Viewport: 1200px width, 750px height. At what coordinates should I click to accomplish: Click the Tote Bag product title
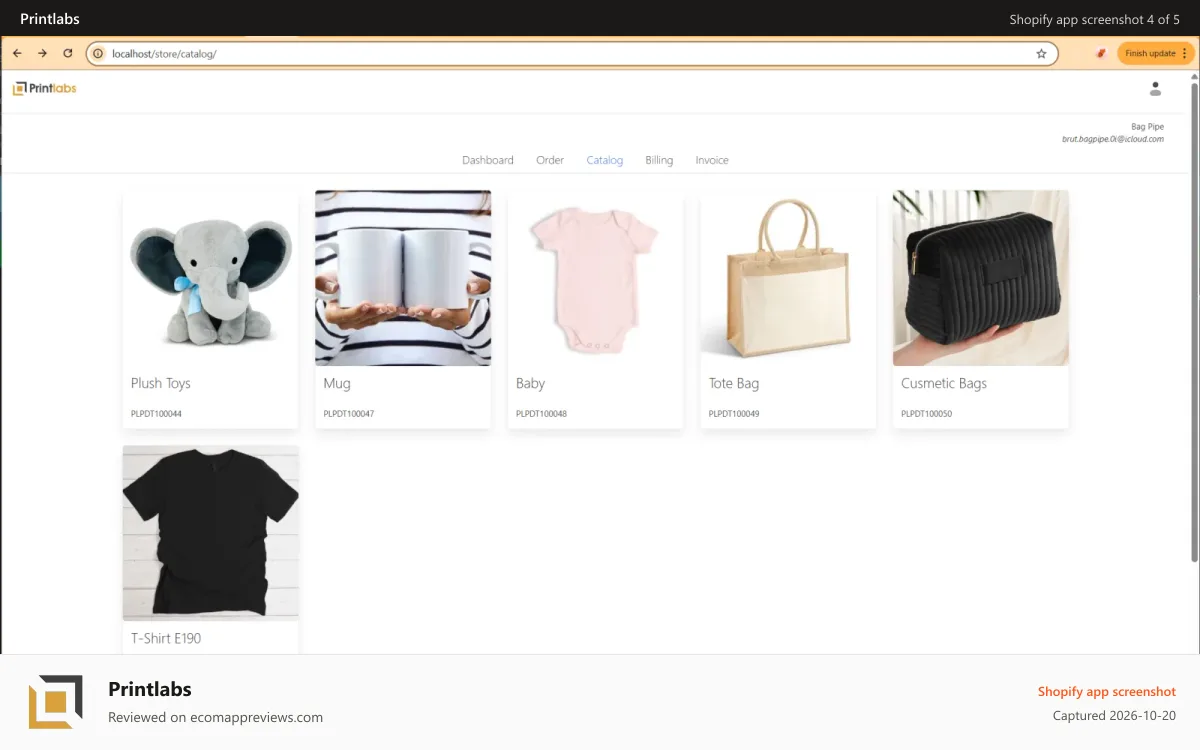click(x=734, y=384)
